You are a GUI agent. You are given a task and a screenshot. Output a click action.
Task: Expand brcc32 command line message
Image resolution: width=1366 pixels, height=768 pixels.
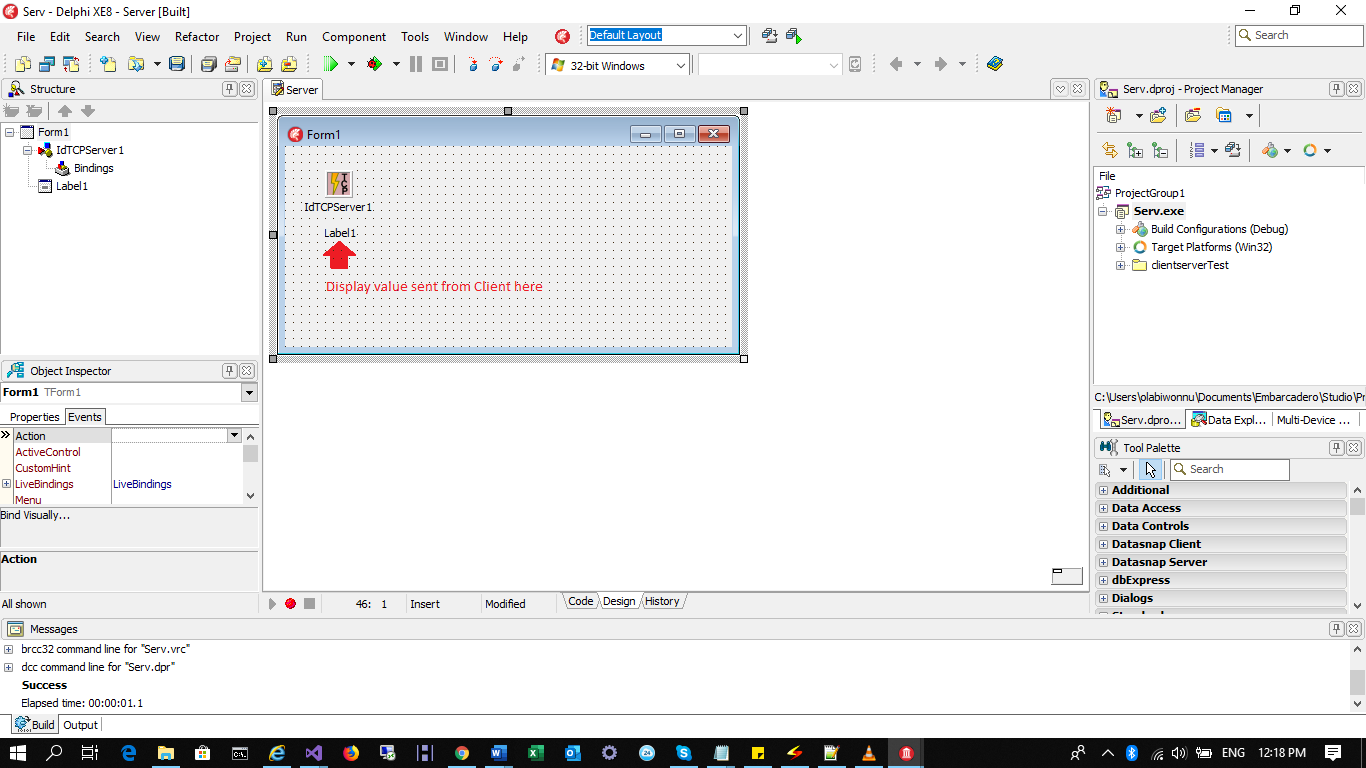click(x=9, y=649)
